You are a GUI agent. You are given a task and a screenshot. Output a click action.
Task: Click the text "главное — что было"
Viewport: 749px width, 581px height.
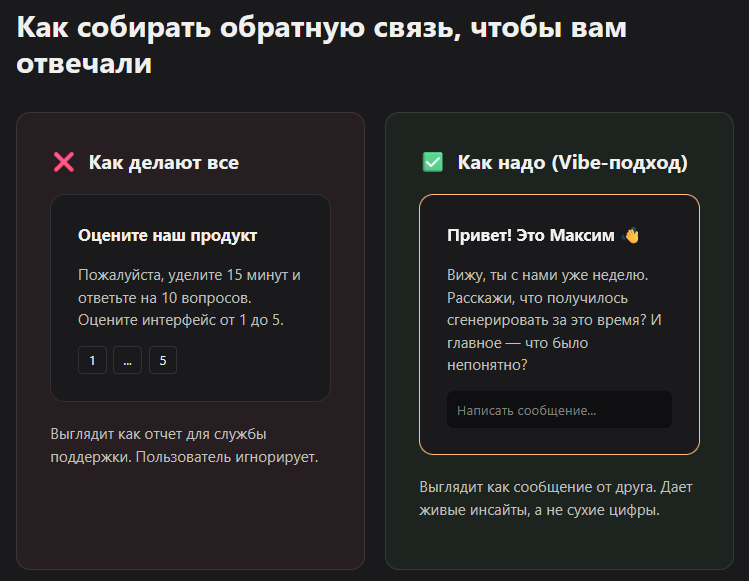click(517, 343)
